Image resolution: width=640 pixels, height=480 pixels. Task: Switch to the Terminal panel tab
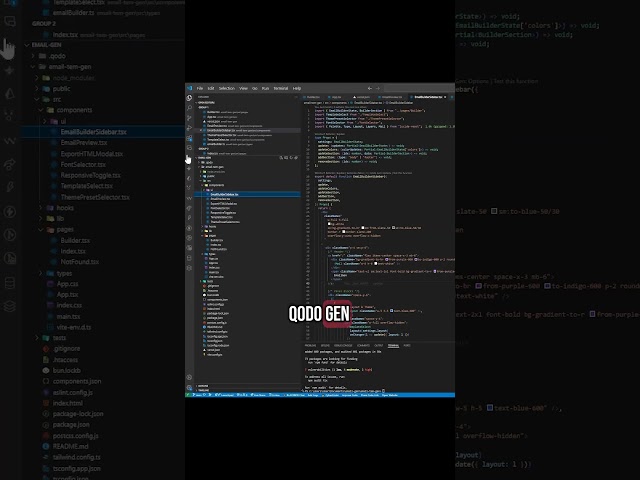[x=393, y=345]
